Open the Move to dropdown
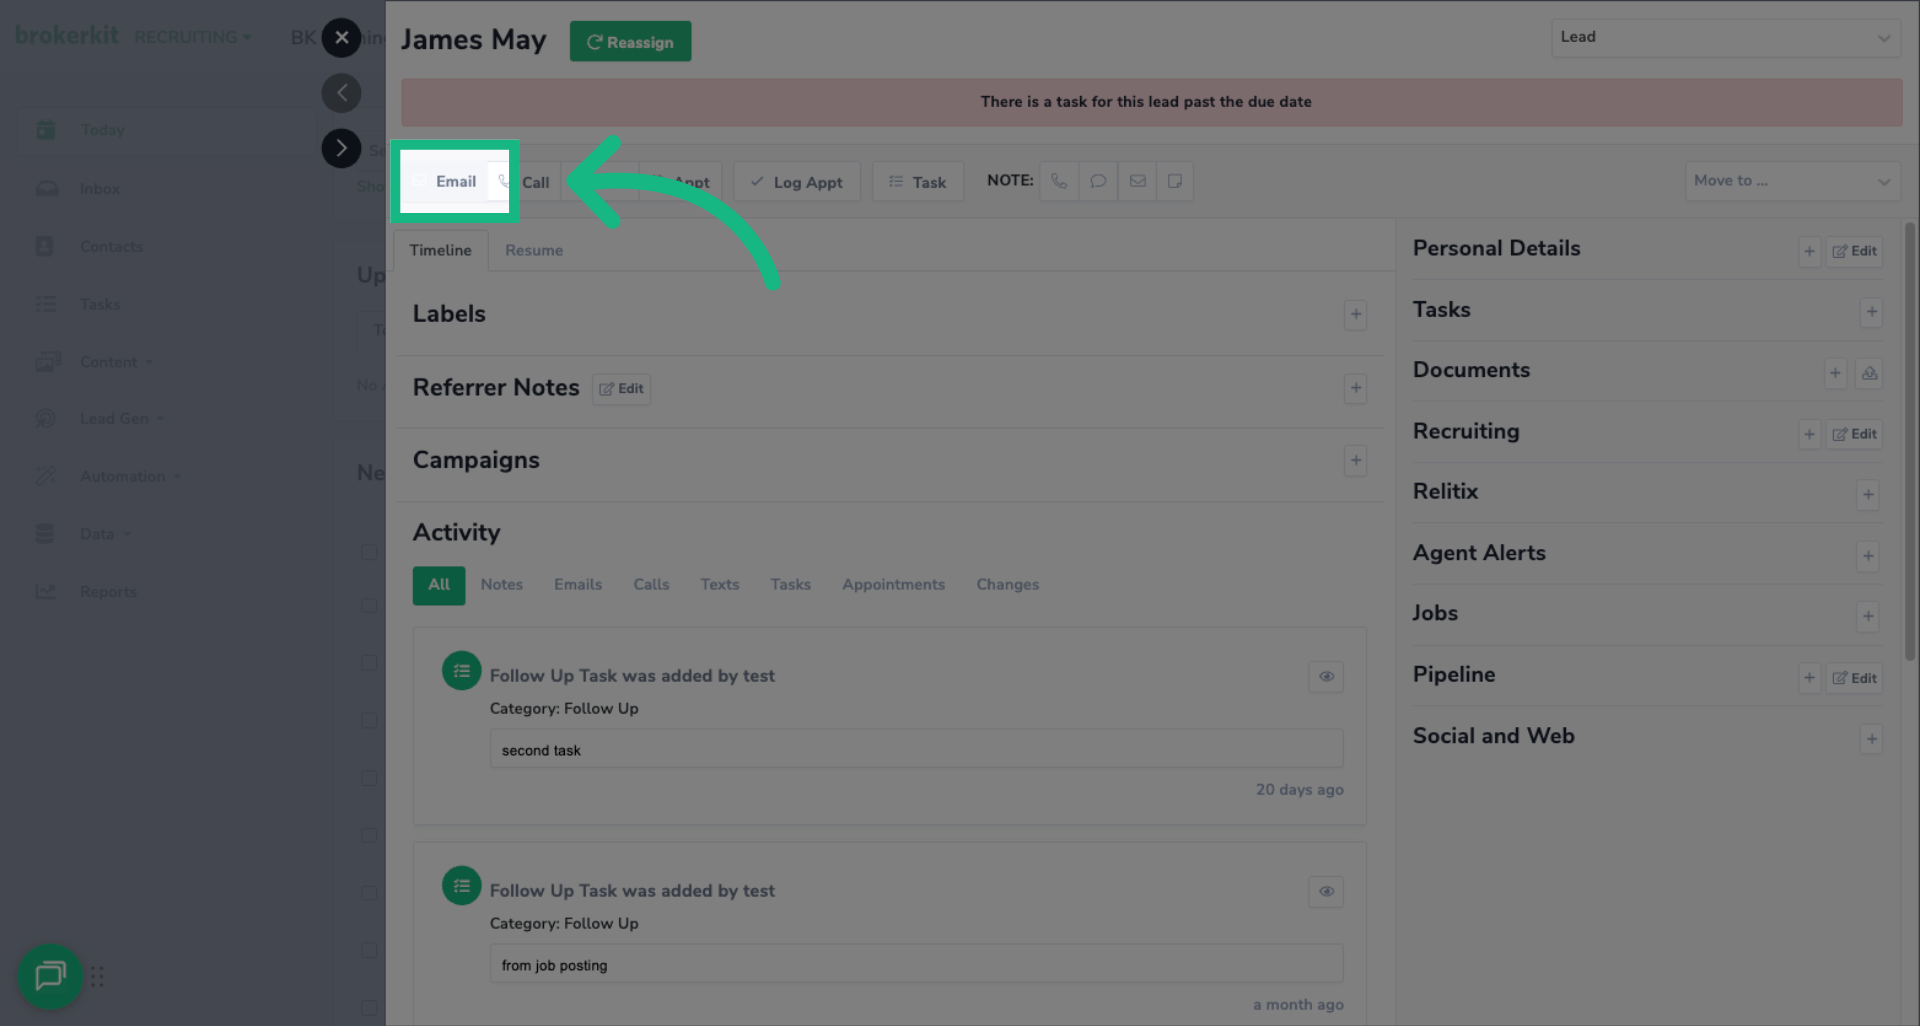 point(1793,181)
